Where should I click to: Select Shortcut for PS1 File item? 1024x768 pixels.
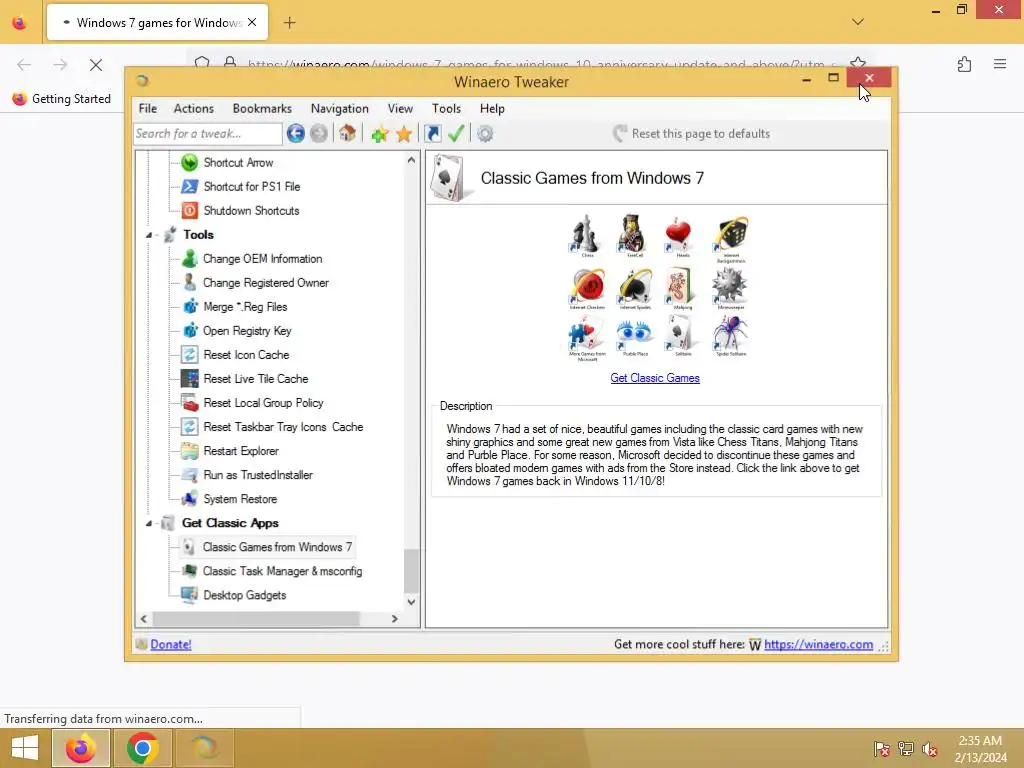[252, 187]
